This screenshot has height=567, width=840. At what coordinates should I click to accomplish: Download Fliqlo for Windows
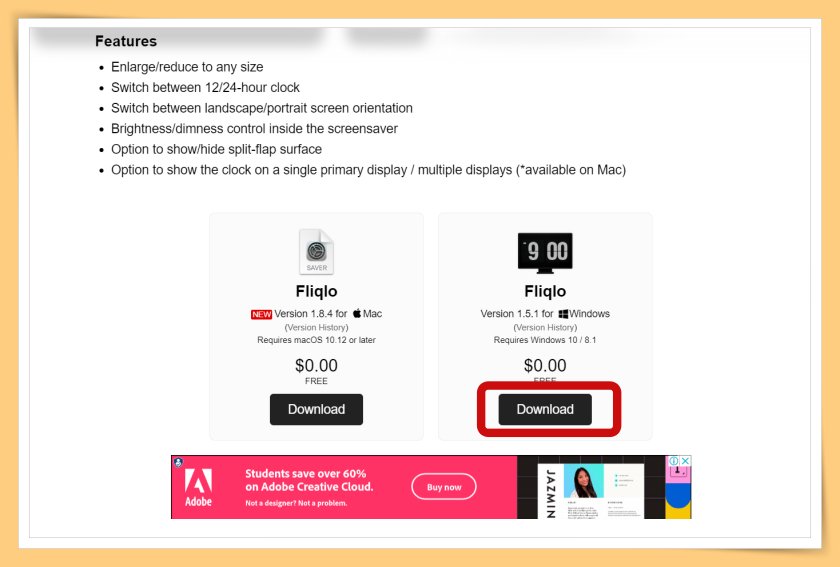point(545,409)
